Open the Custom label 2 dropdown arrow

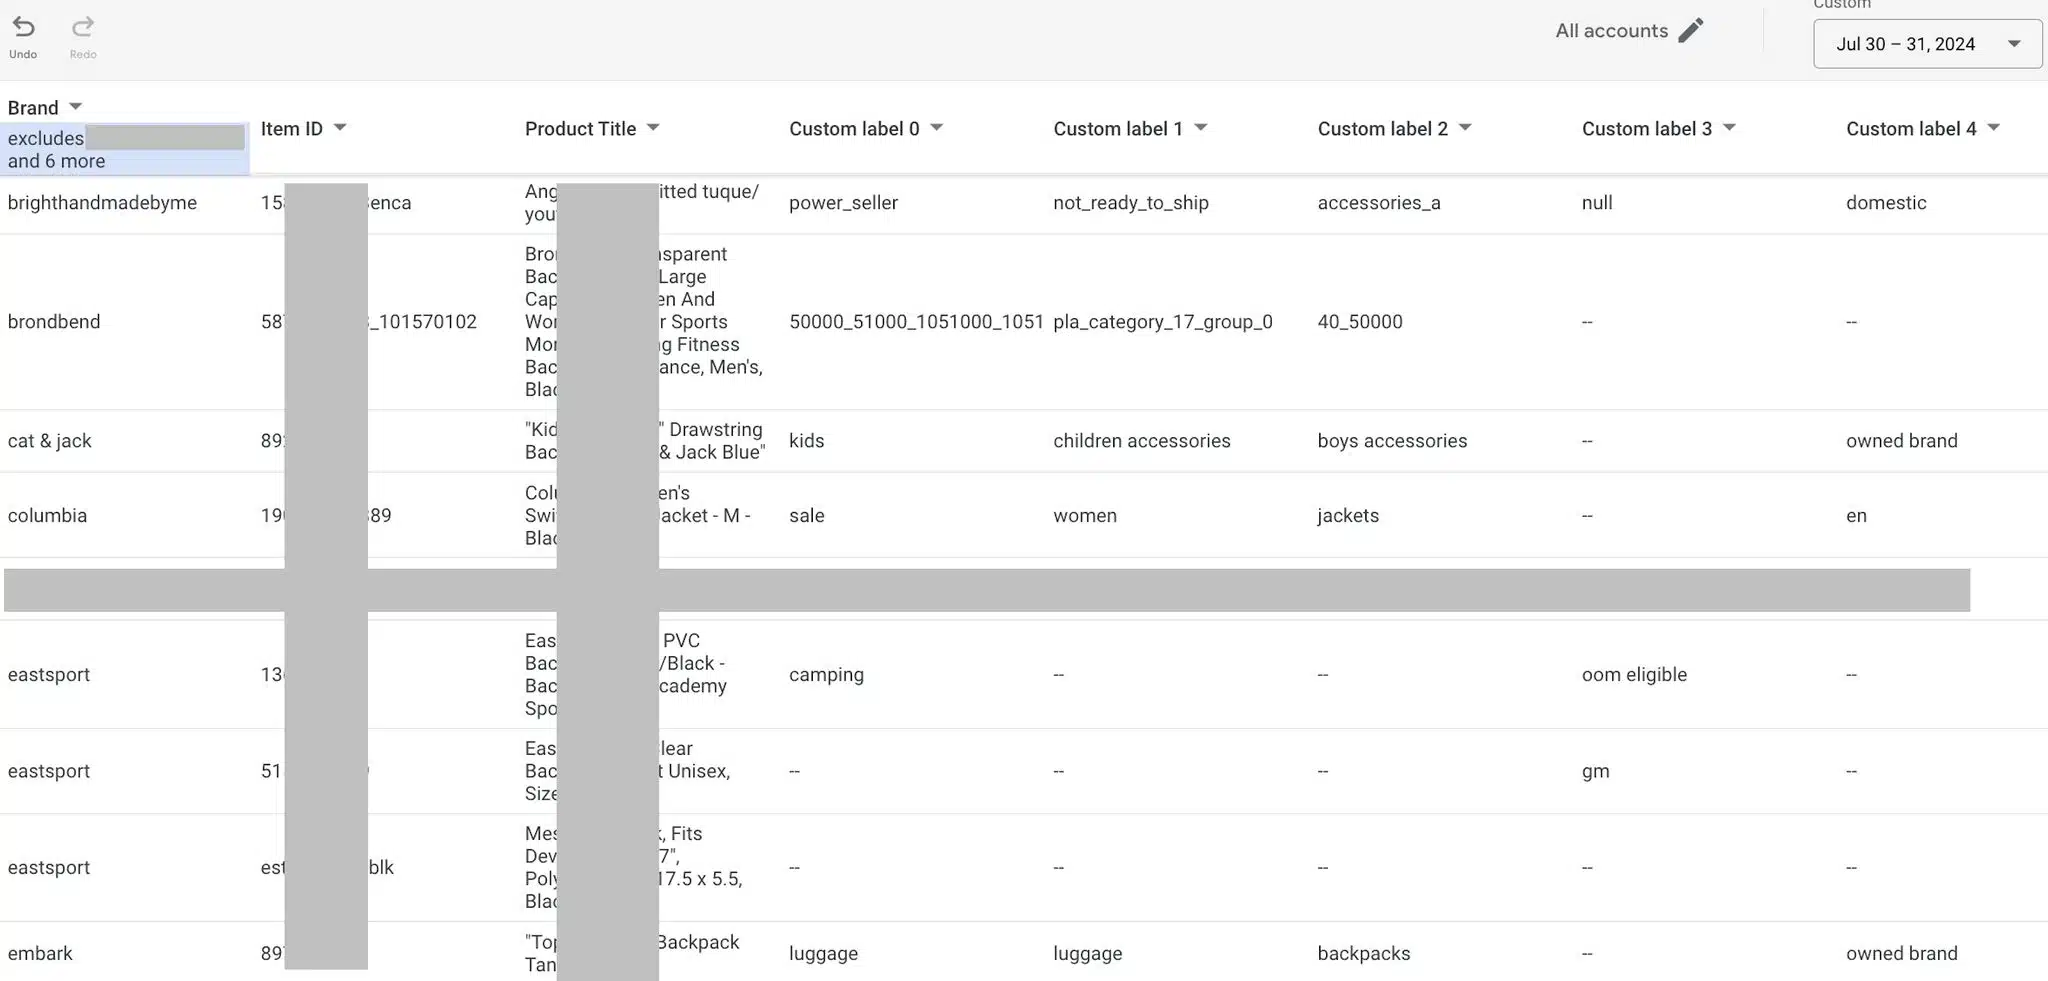(x=1465, y=128)
